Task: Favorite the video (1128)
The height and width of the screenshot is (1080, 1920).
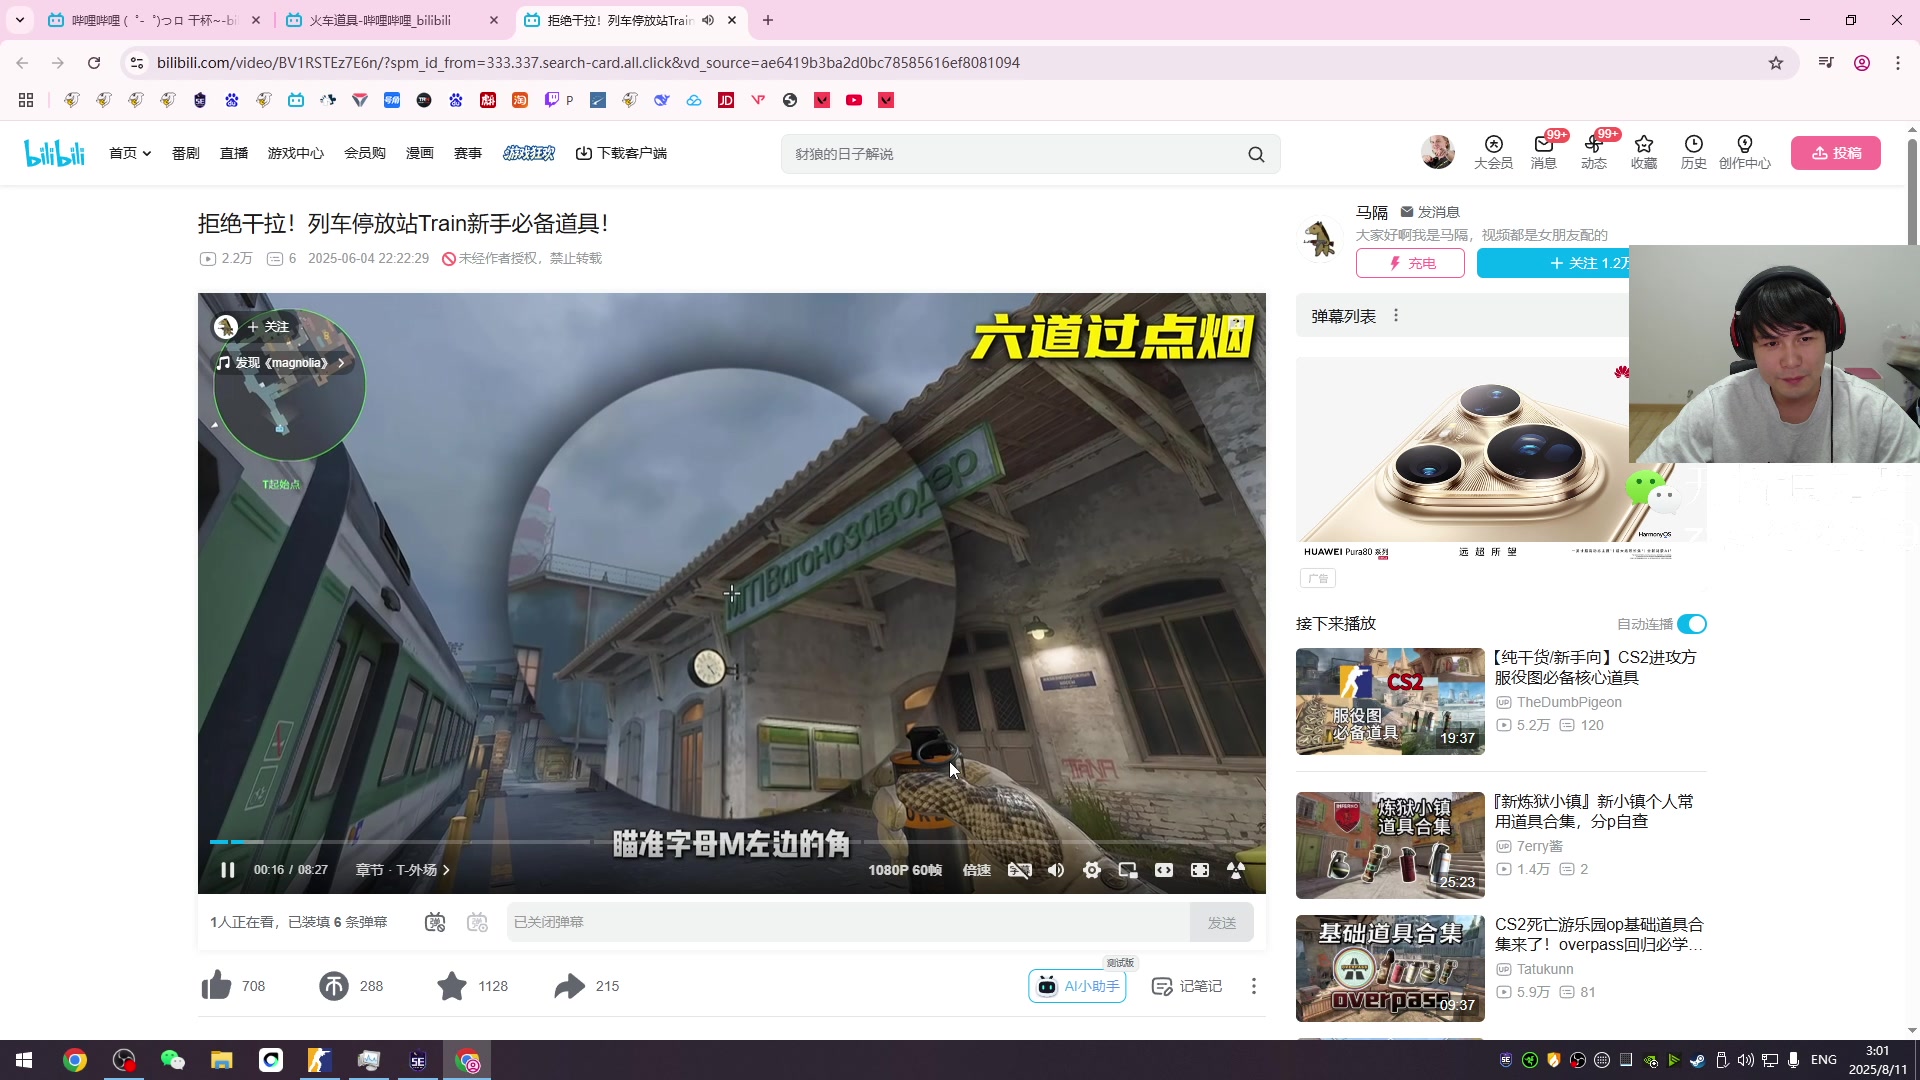Action: (472, 986)
